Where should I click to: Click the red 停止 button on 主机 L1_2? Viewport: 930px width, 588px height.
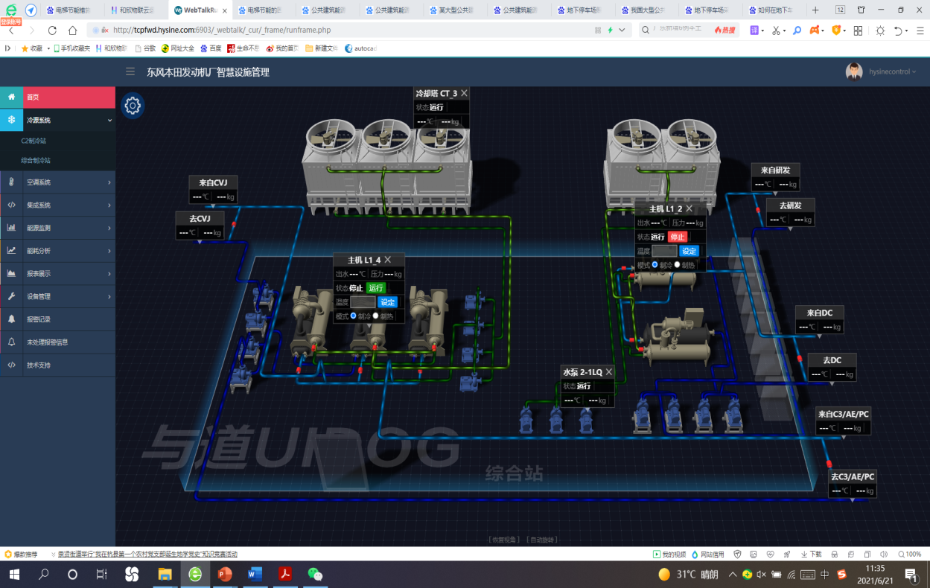(x=677, y=237)
